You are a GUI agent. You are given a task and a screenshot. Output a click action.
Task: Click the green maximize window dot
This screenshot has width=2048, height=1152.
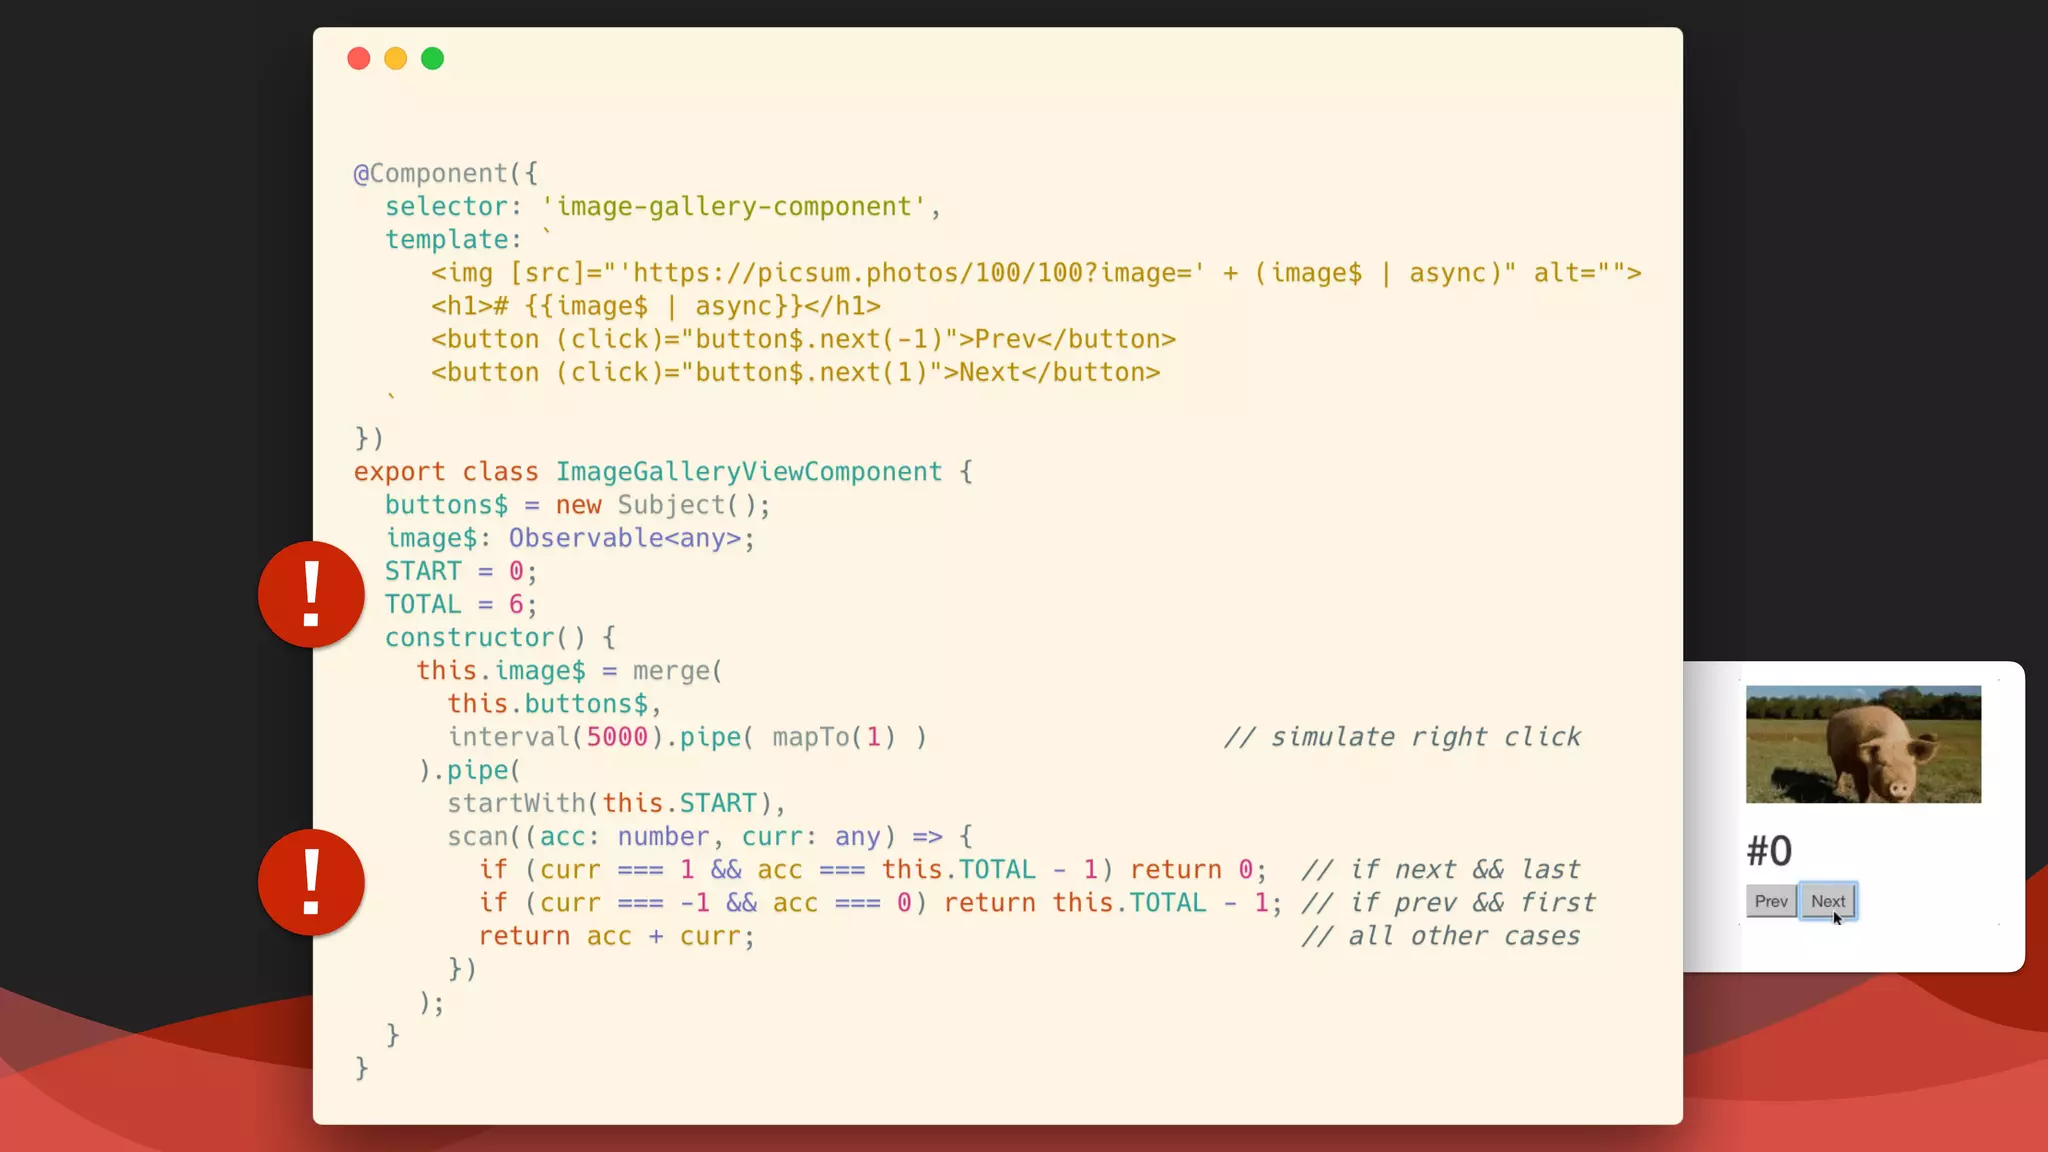click(x=432, y=59)
